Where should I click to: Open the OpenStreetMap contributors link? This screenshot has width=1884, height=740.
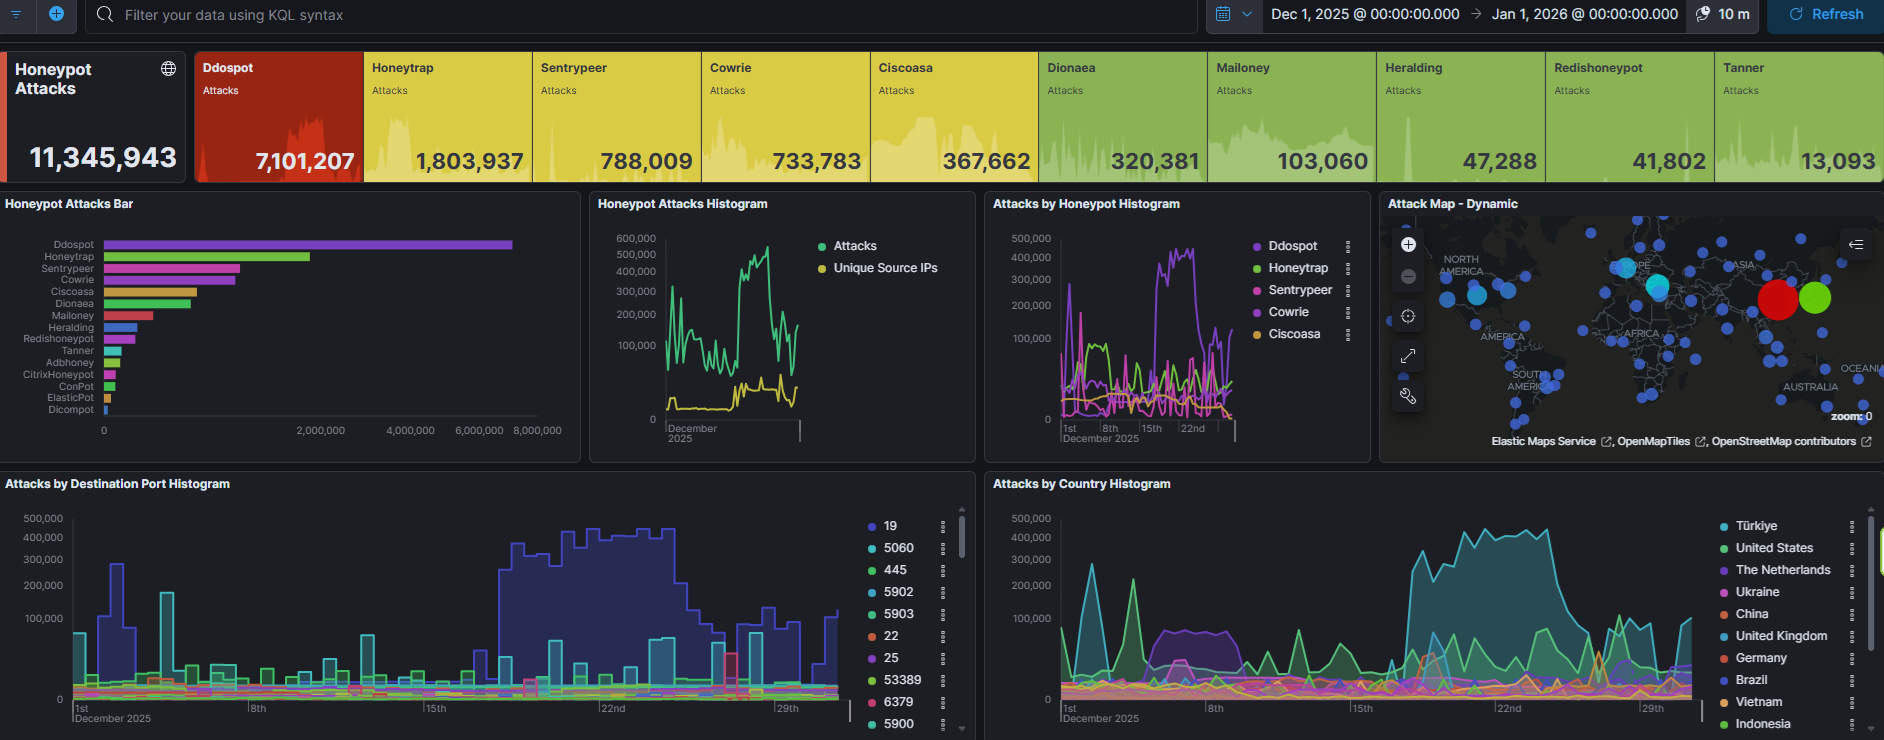[x=1784, y=441]
